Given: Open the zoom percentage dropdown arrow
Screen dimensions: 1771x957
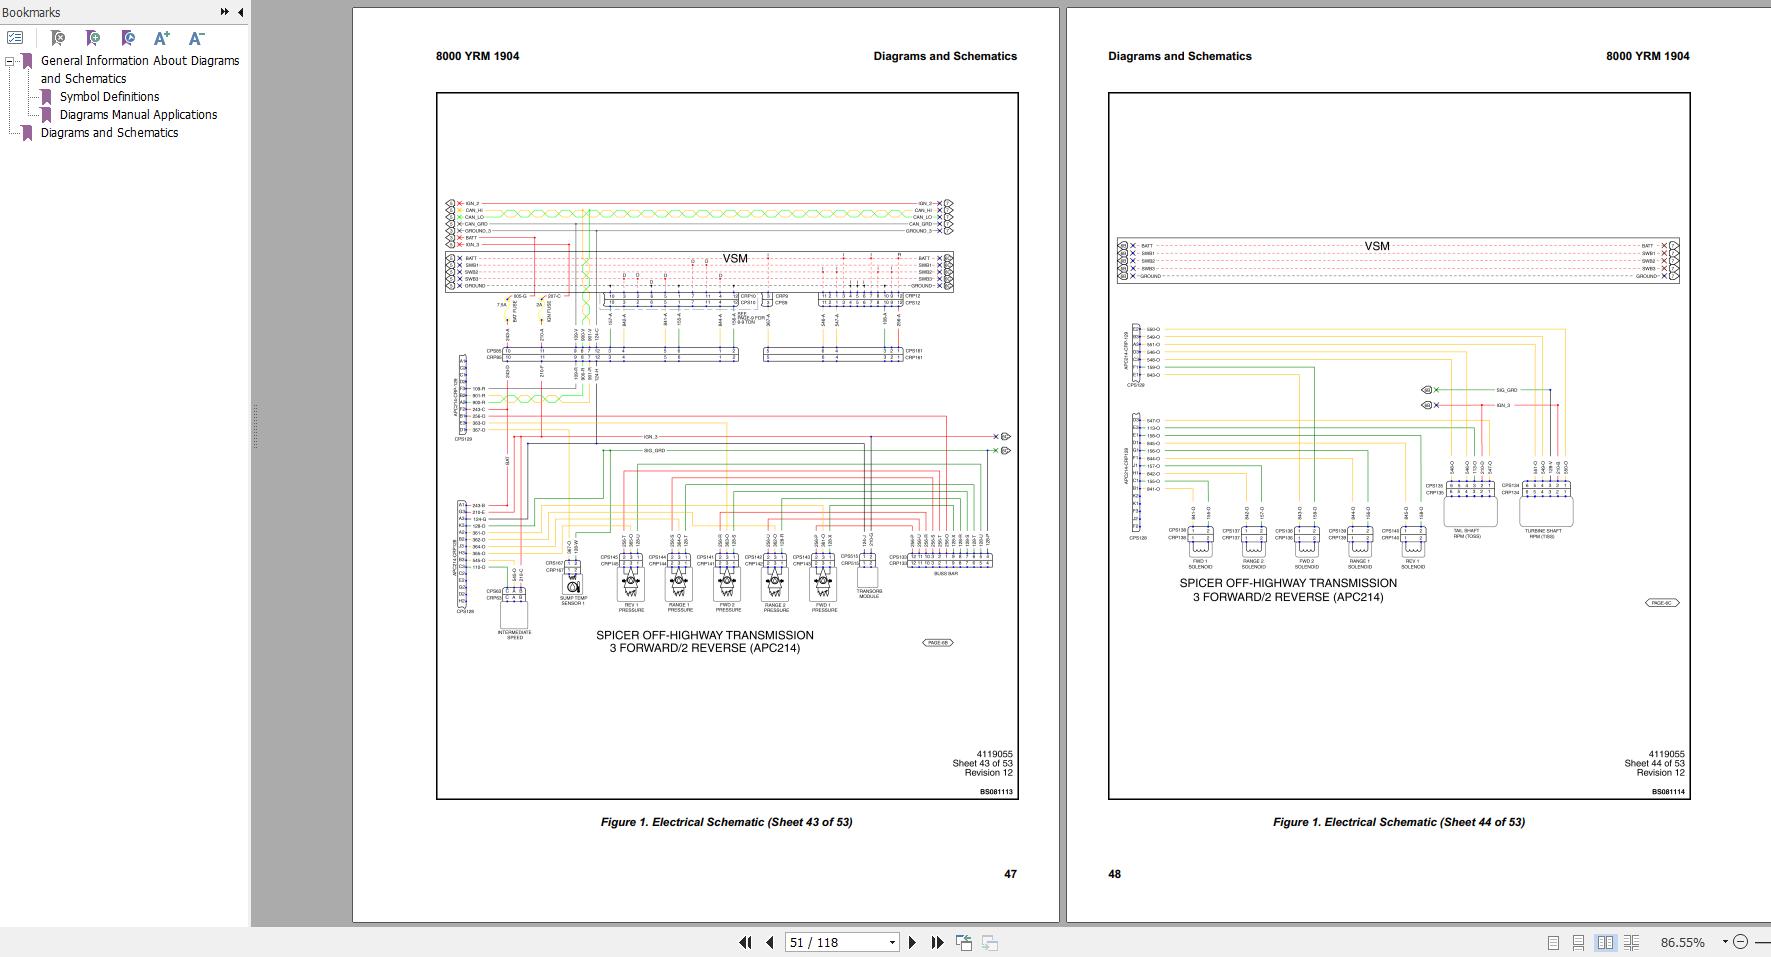Looking at the screenshot, I should pos(1724,942).
